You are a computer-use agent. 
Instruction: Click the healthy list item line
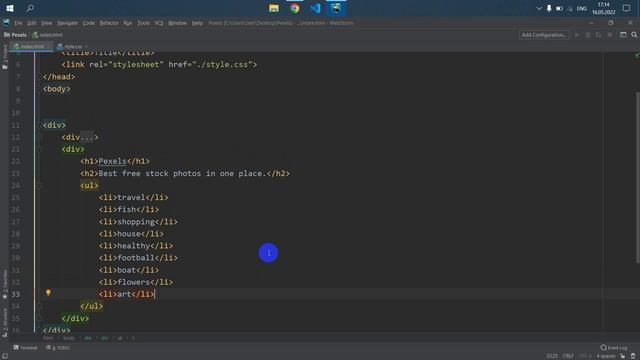pos(136,246)
